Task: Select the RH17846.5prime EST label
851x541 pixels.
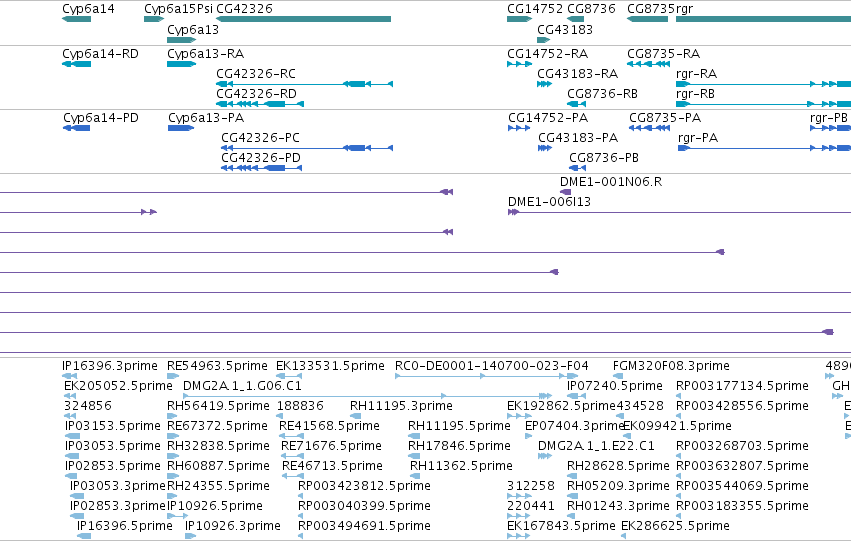Action: 459,446
